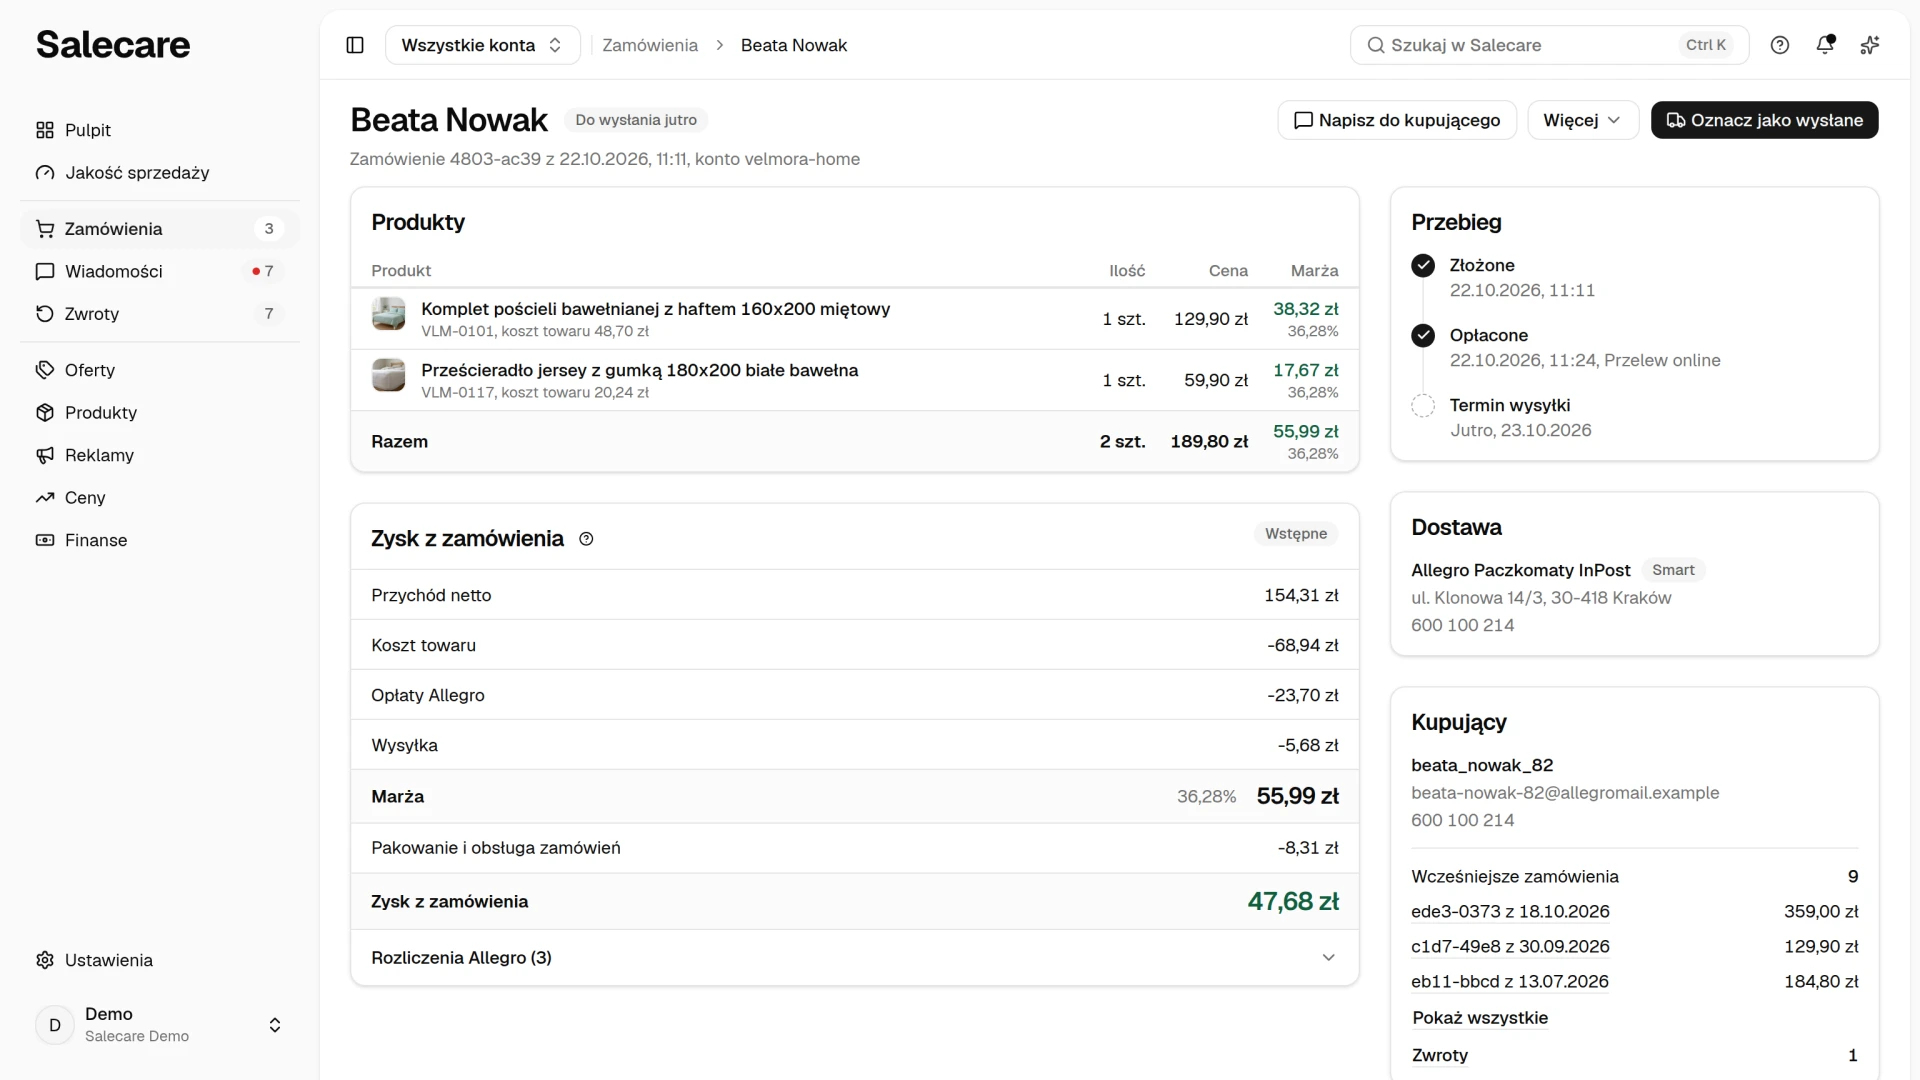Open earlier order c1d7-49e8 z 30.09.2026
This screenshot has width=1920, height=1080.
coord(1510,947)
